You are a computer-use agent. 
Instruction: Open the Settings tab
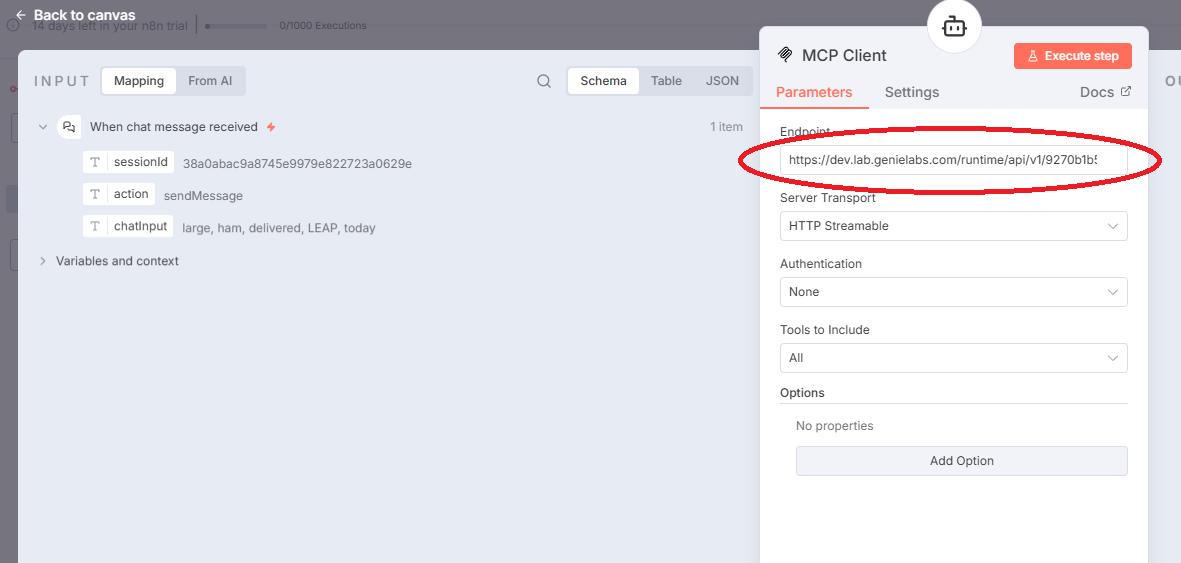911,92
